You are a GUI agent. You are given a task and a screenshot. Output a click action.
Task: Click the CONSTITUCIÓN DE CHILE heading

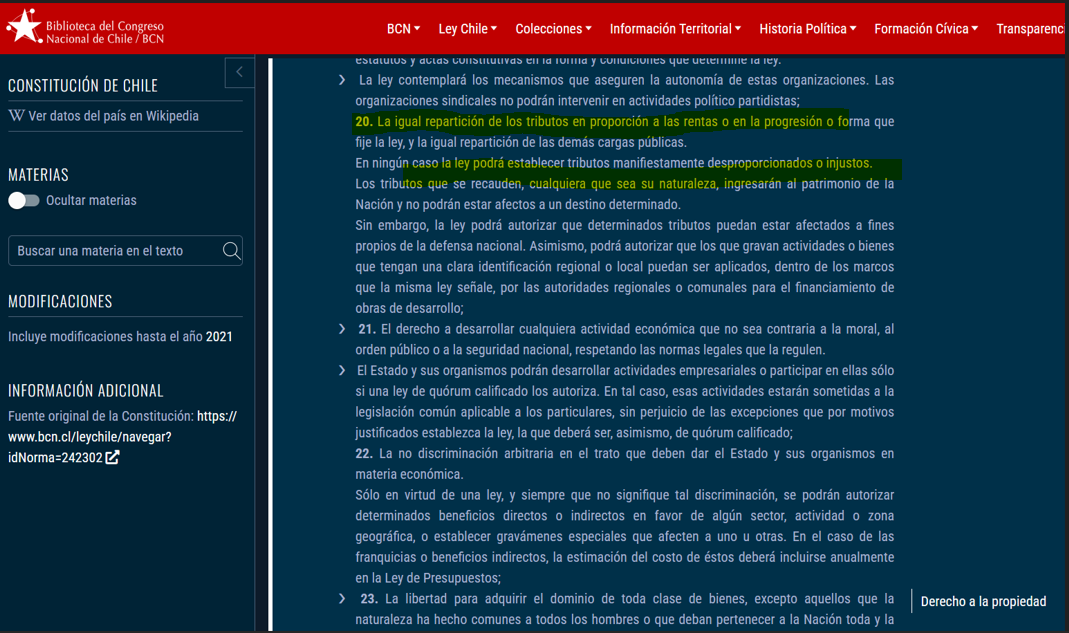[83, 86]
